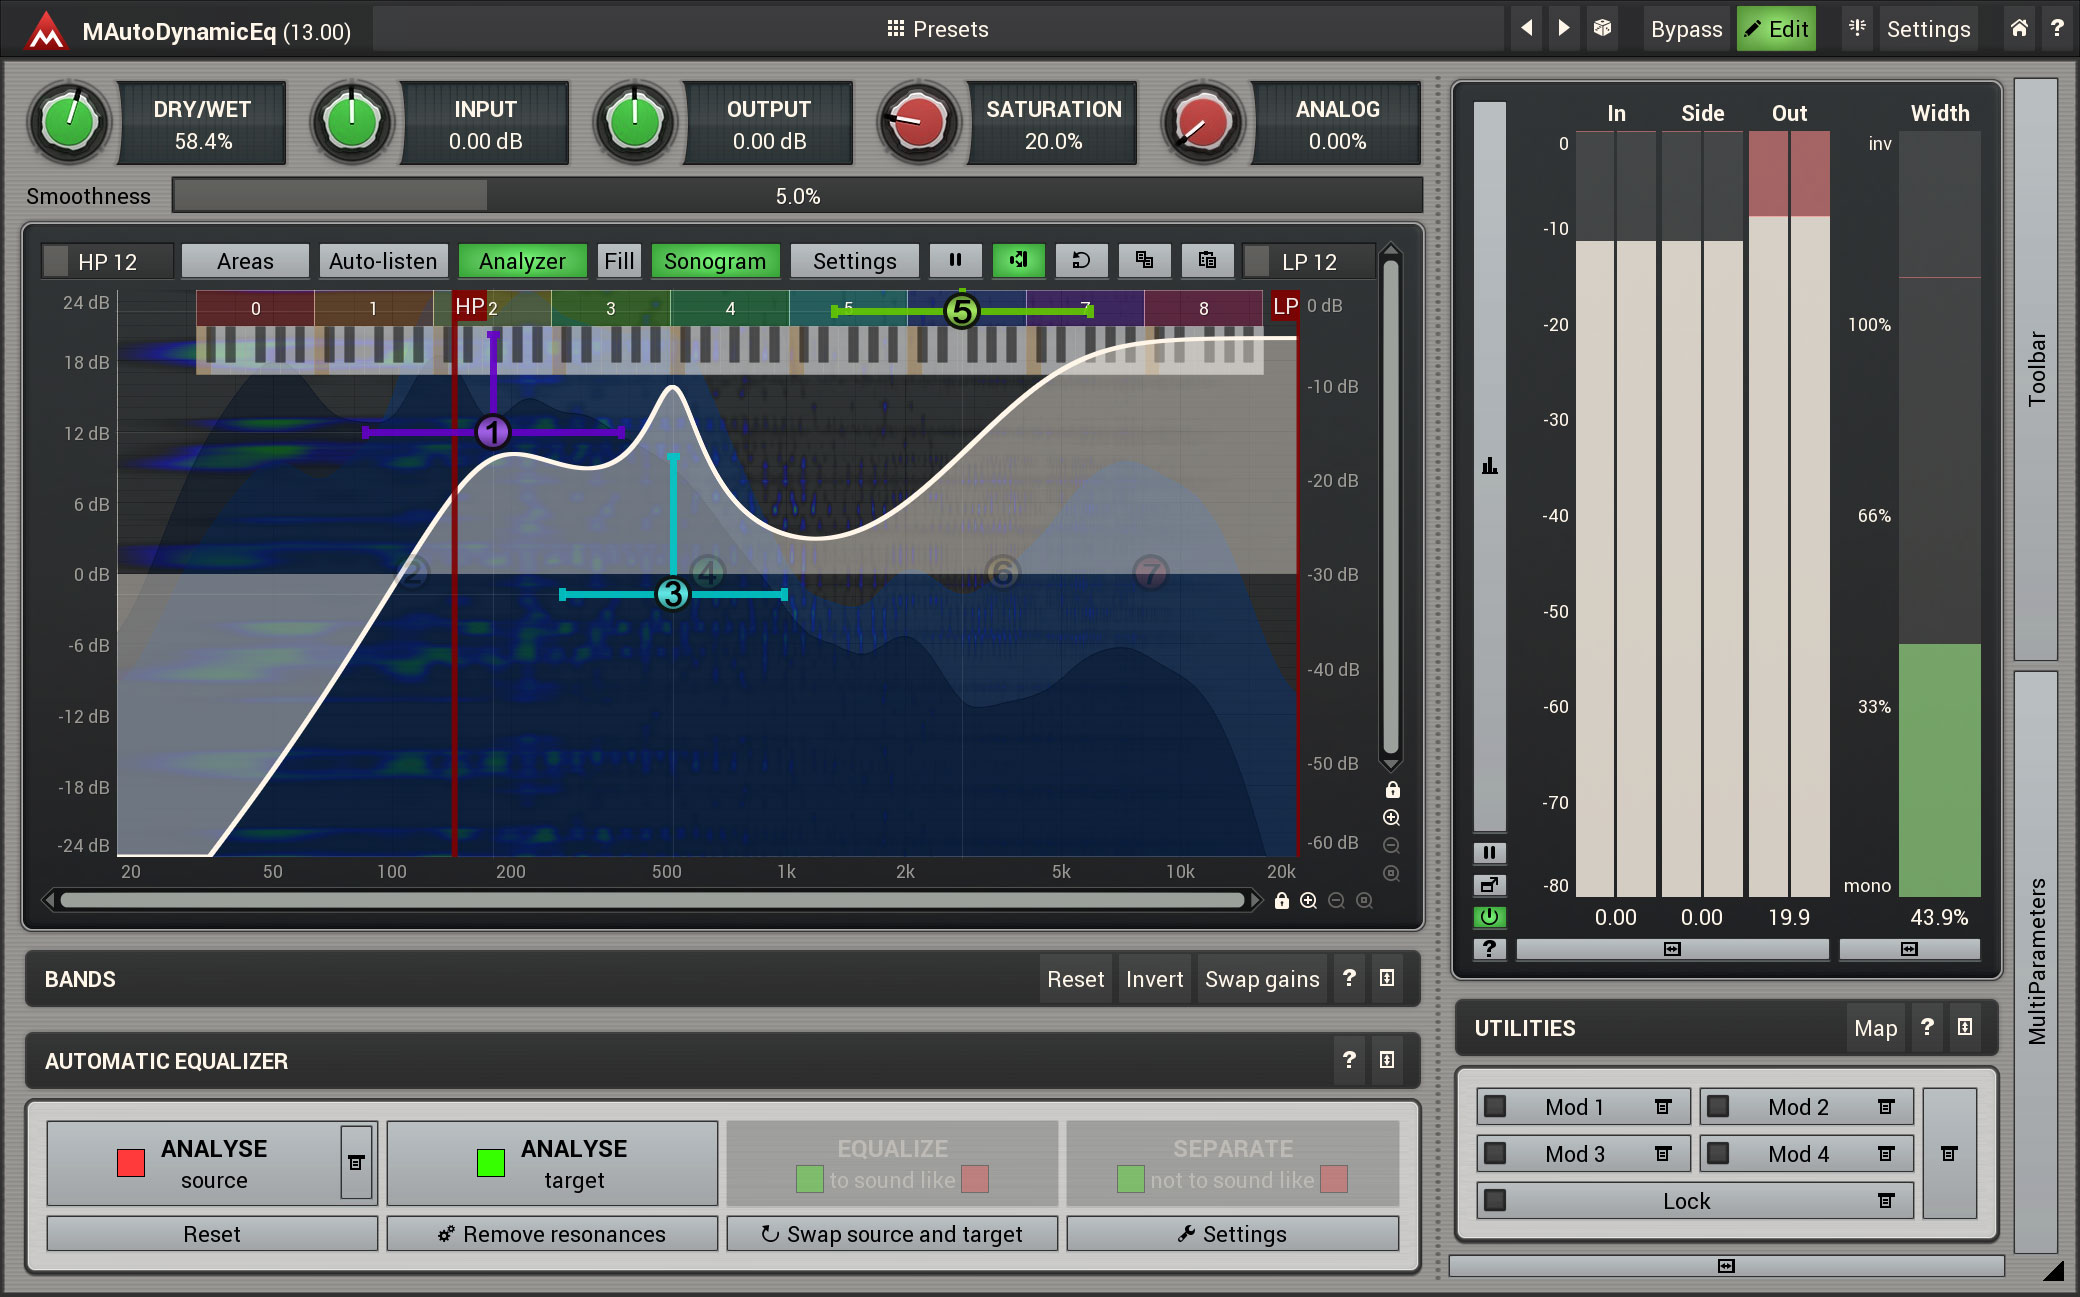Viewport: 2080px width, 1297px height.
Task: Enable the Mod 1 modulator checkbox
Action: coord(1495,1107)
